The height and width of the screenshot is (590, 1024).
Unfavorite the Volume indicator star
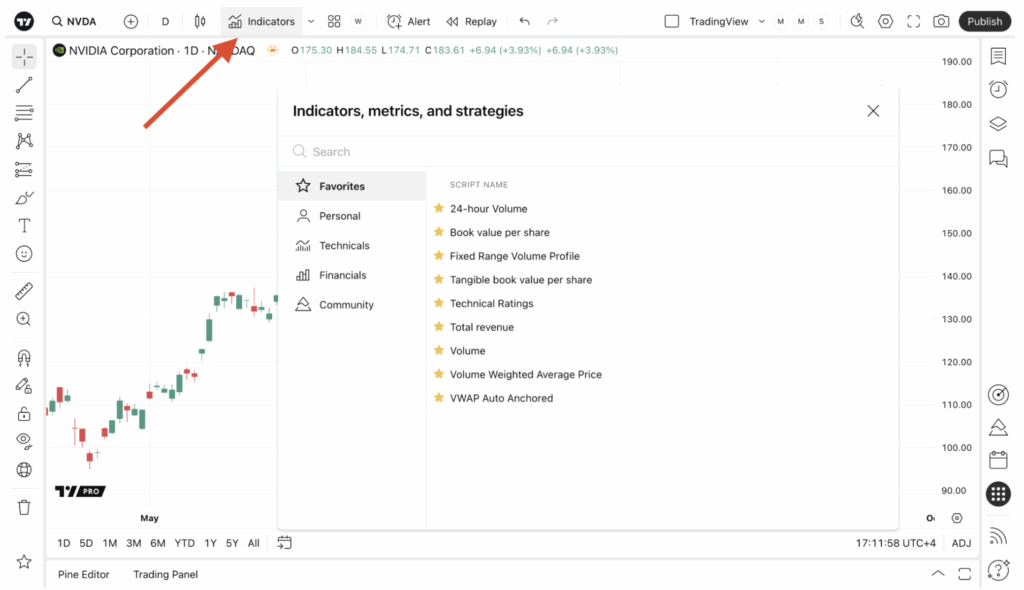pos(437,350)
